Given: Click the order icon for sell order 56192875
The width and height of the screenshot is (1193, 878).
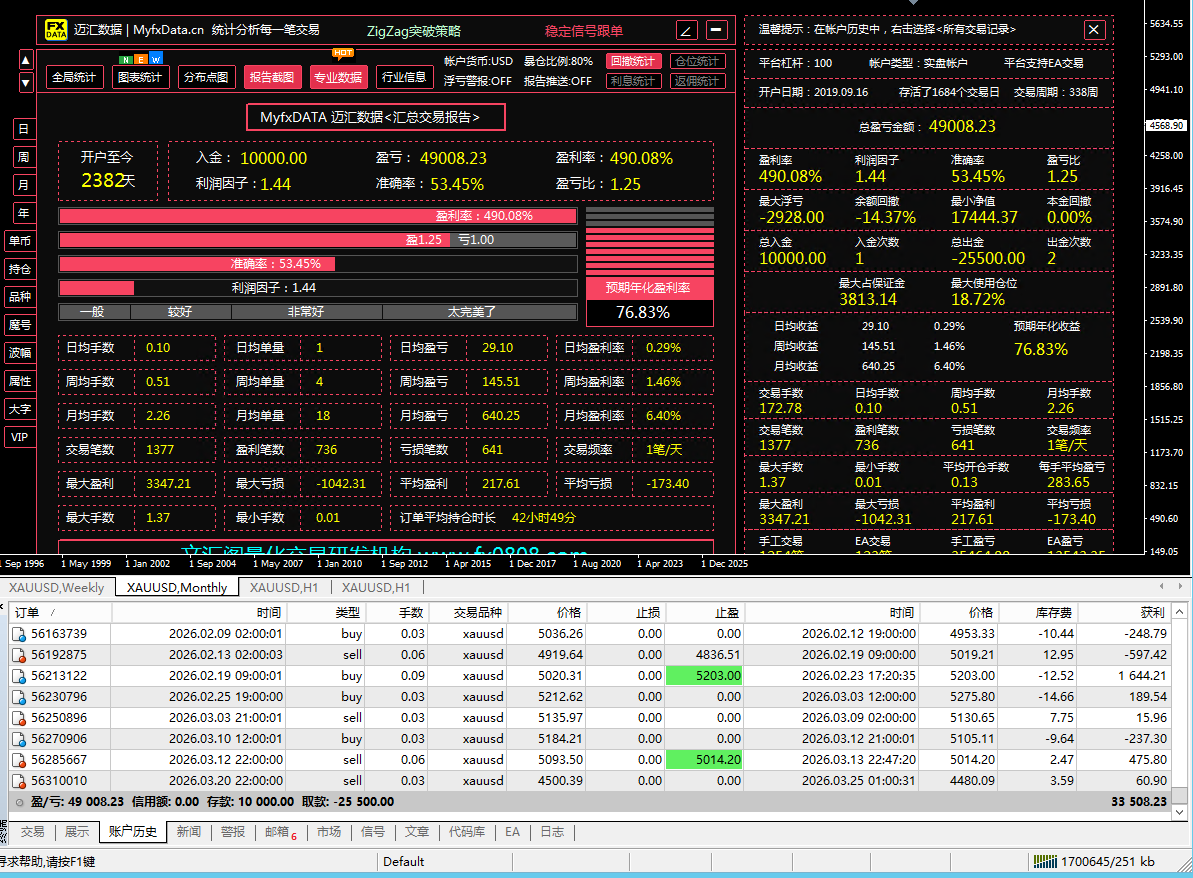Looking at the screenshot, I should click(x=18, y=655).
